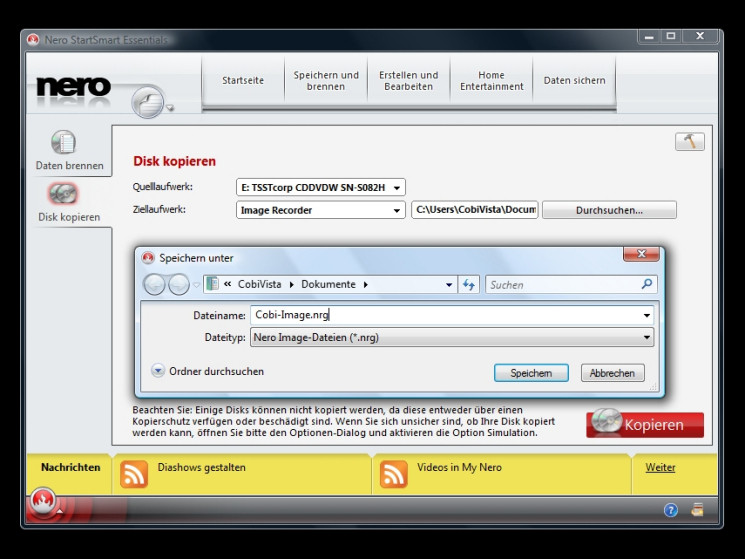Click the round Nero launcher icon beside the logo

pos(147,102)
